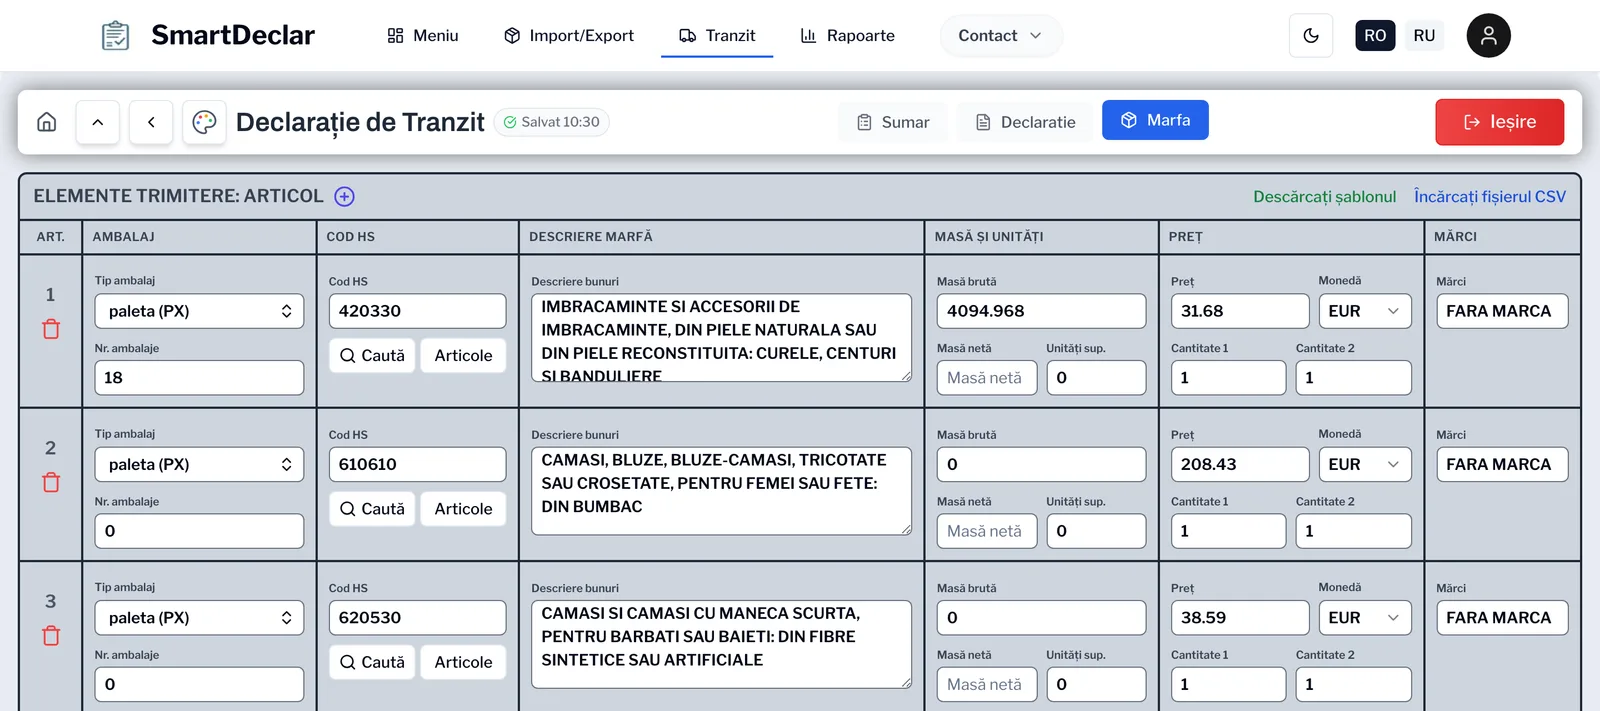The width and height of the screenshot is (1600, 711).
Task: Click the Descărcați șablonul link
Action: tap(1325, 196)
